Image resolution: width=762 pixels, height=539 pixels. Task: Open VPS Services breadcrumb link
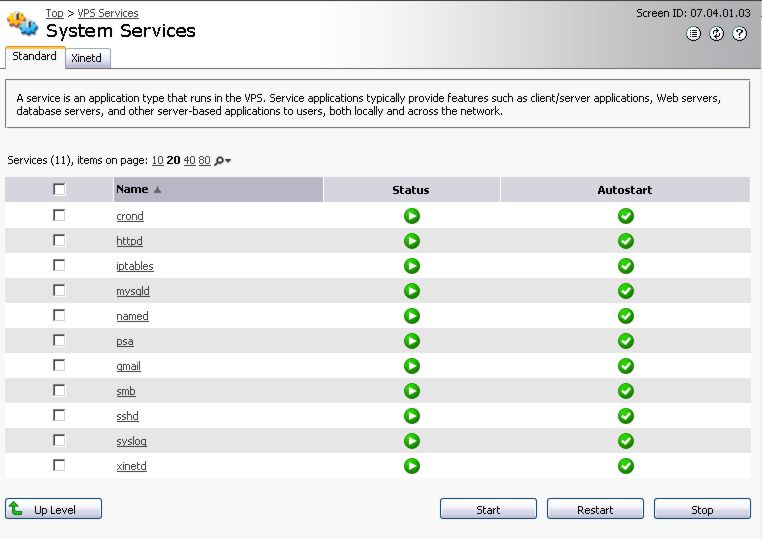coord(108,13)
